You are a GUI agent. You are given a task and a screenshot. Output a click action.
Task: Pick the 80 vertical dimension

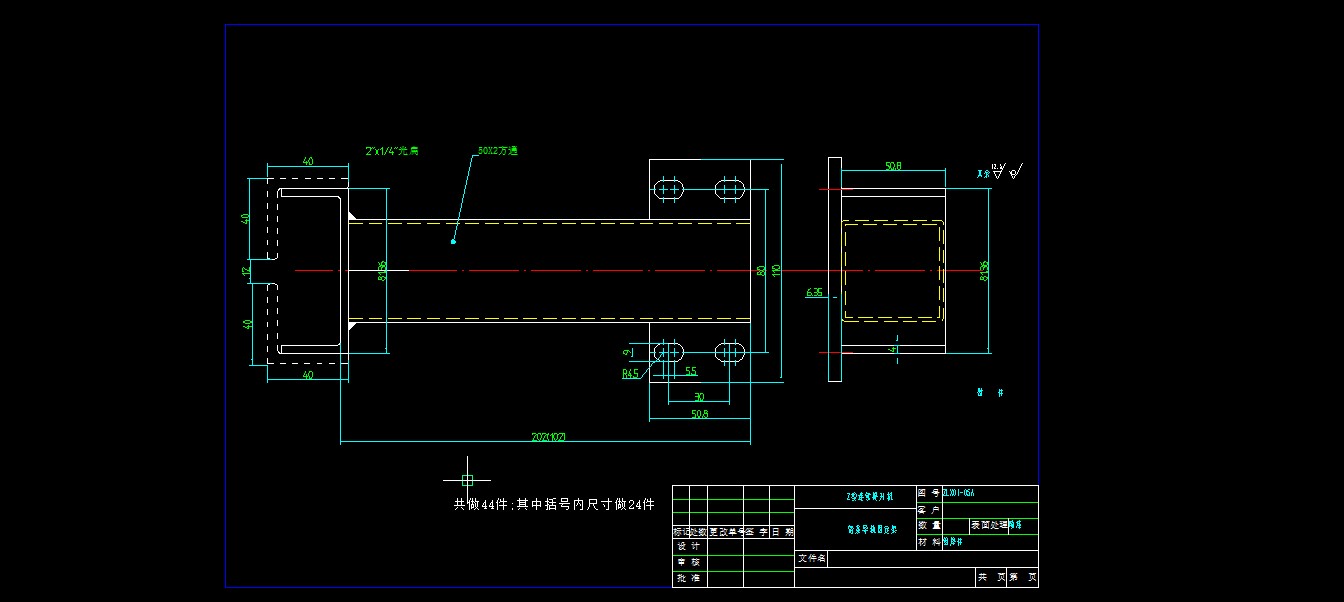[761, 271]
